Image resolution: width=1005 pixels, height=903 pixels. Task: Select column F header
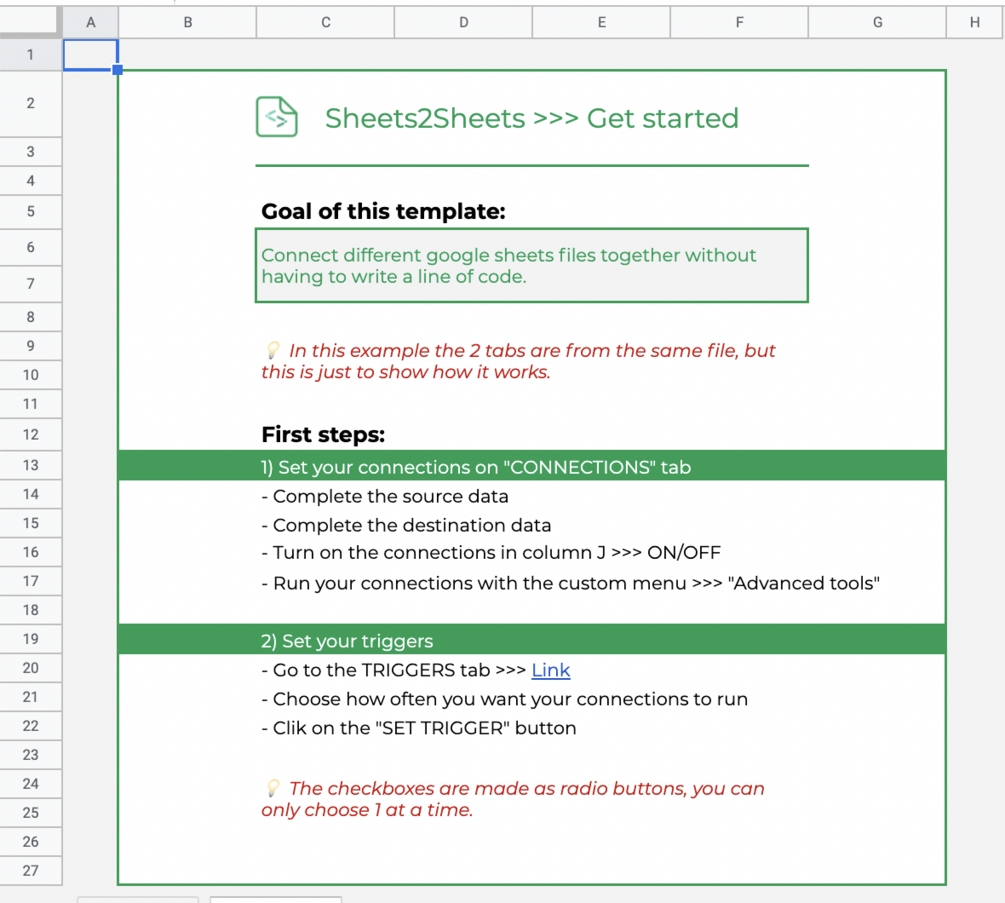(740, 22)
